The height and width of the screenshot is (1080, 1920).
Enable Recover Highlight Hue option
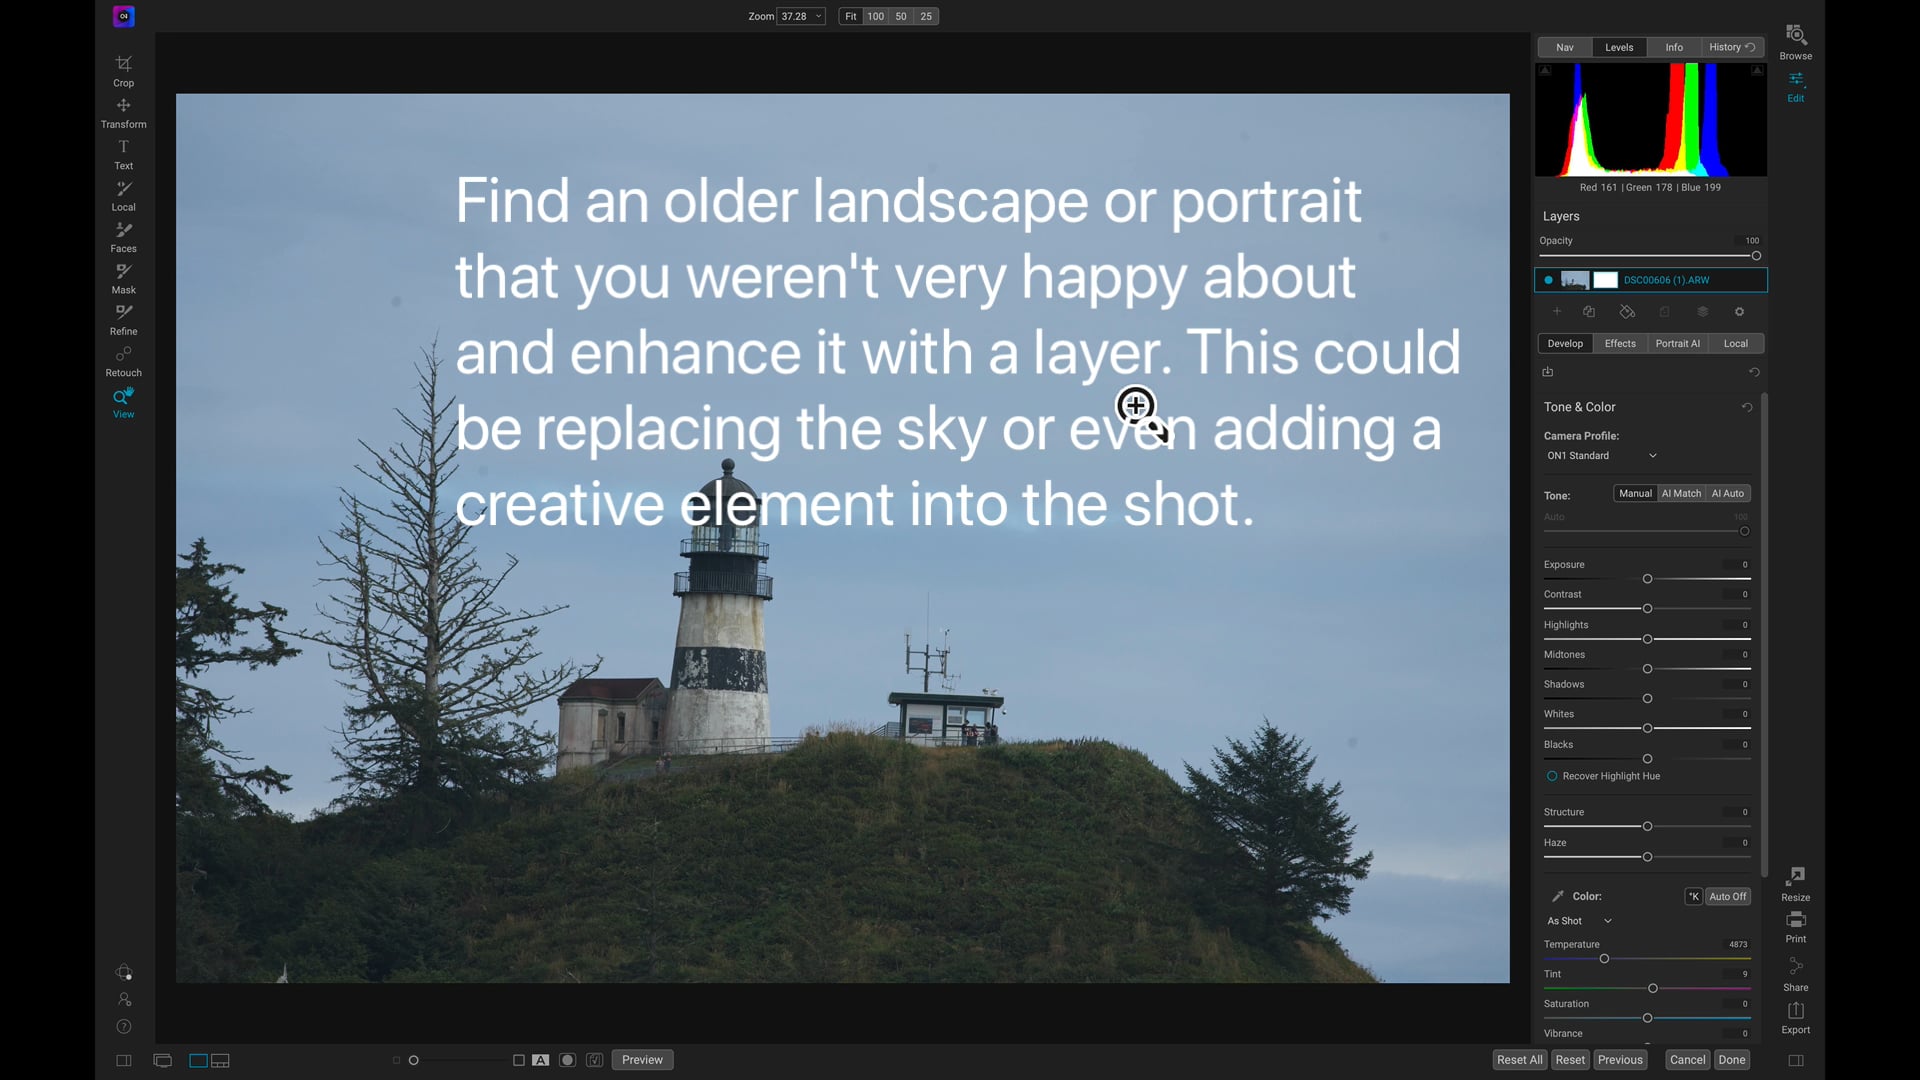tap(1552, 776)
